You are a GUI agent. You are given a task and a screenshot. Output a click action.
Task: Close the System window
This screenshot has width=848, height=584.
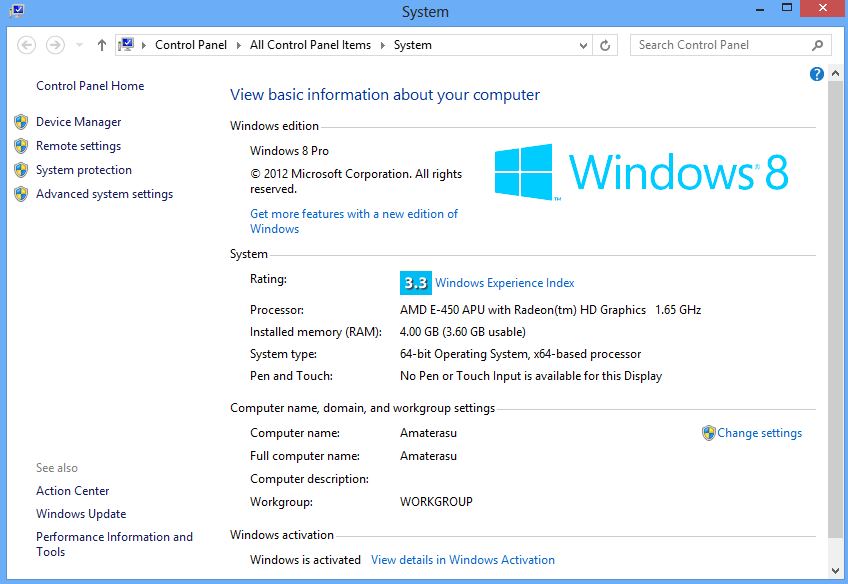coord(823,8)
